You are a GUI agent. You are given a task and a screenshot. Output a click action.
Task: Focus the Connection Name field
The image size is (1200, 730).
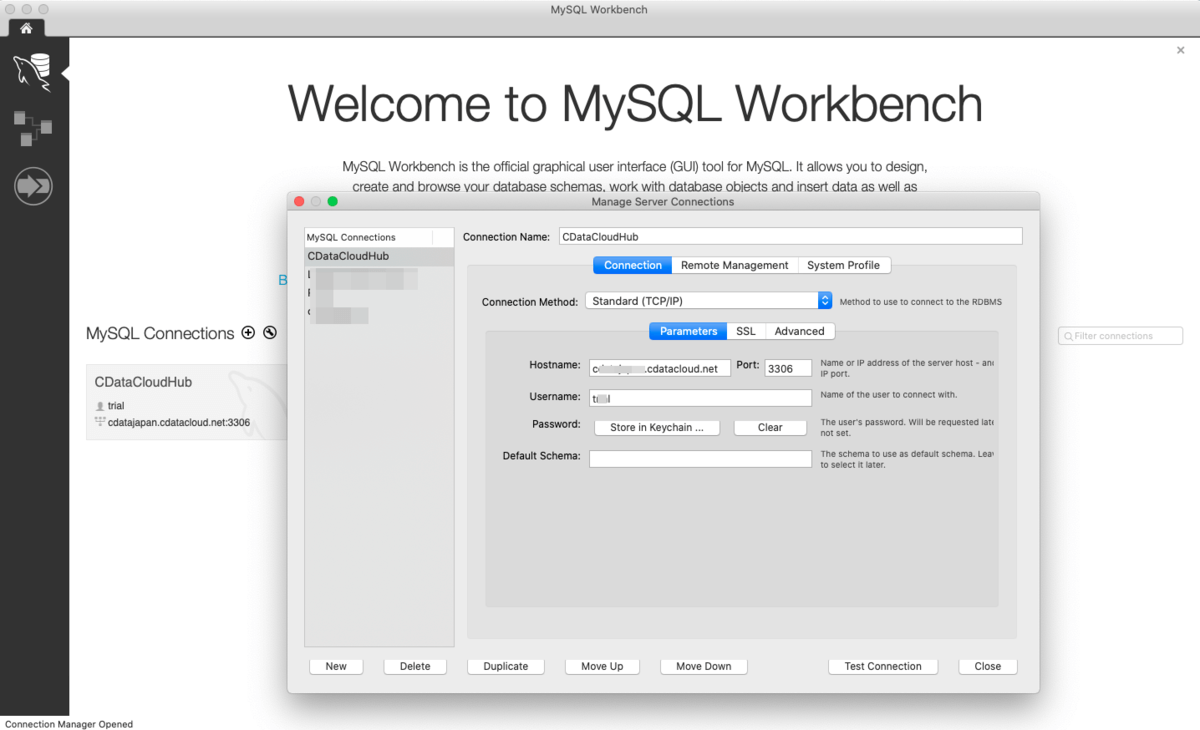[x=791, y=237]
